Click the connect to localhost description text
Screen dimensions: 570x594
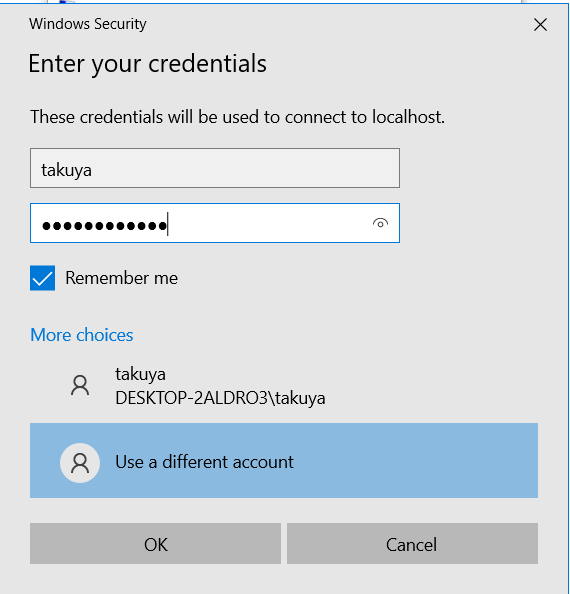point(237,117)
